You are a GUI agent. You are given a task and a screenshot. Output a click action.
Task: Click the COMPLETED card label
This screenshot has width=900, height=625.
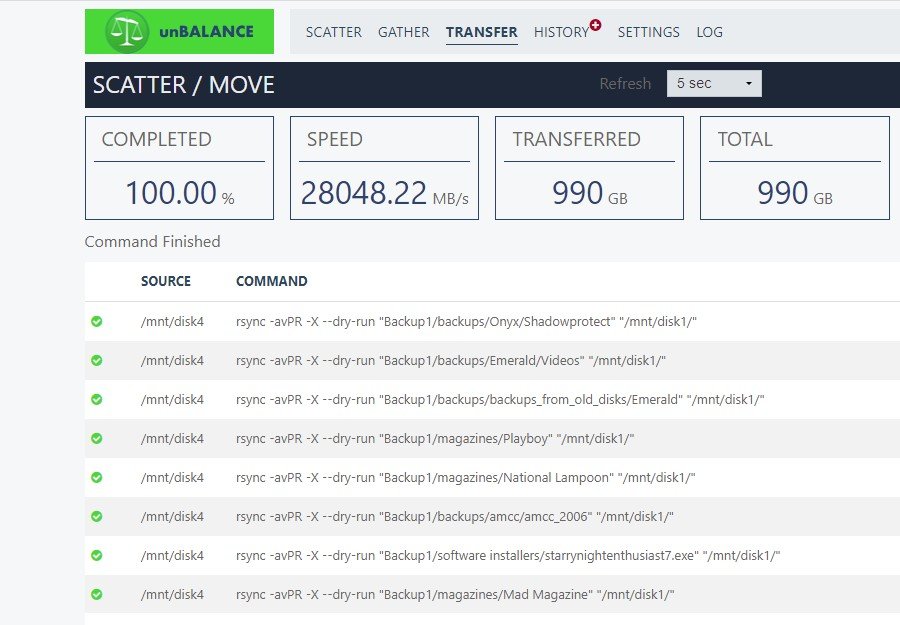[x=157, y=139]
